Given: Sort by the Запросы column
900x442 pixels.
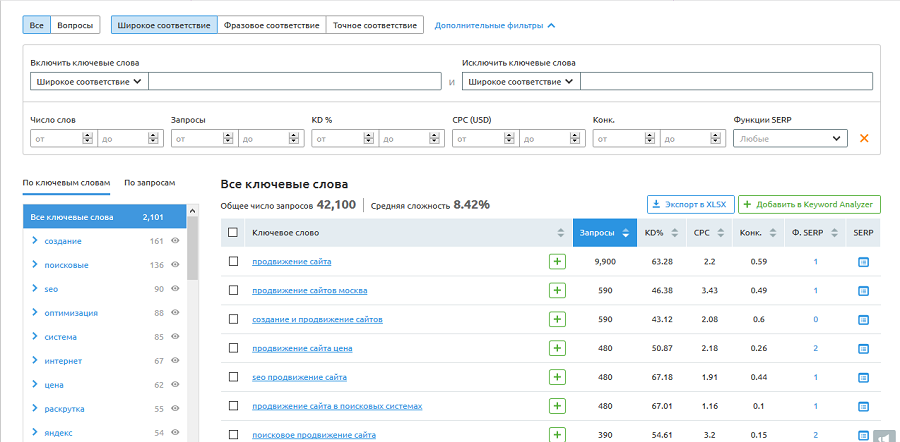Looking at the screenshot, I should tap(605, 233).
